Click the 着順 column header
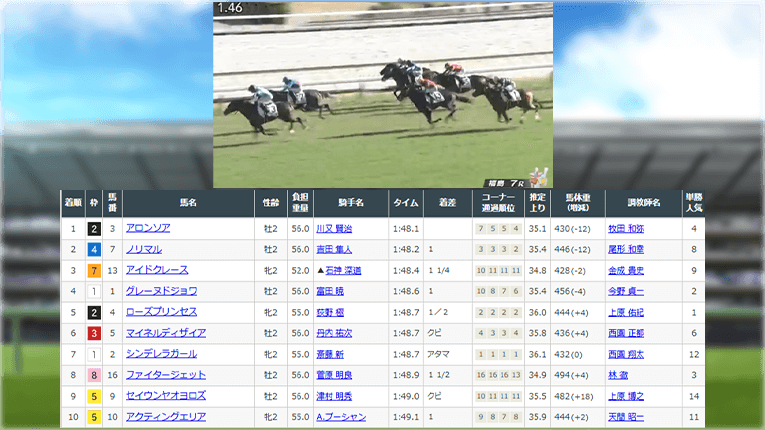 coord(73,203)
